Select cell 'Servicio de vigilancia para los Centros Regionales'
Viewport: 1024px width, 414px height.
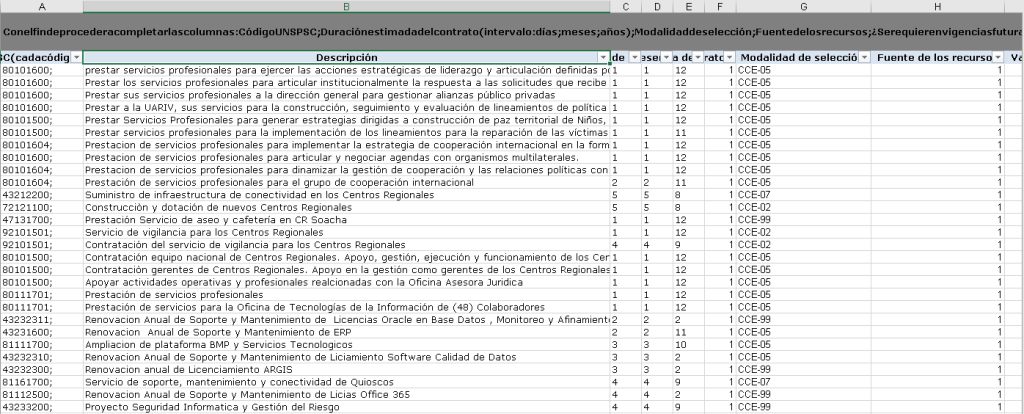pyautogui.click(x=347, y=232)
